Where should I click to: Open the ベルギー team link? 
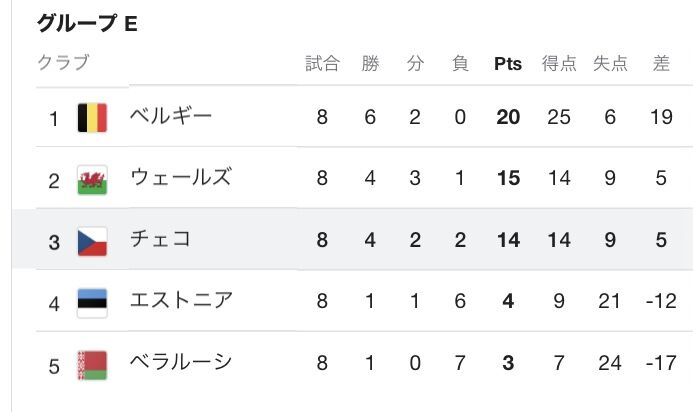[171, 117]
